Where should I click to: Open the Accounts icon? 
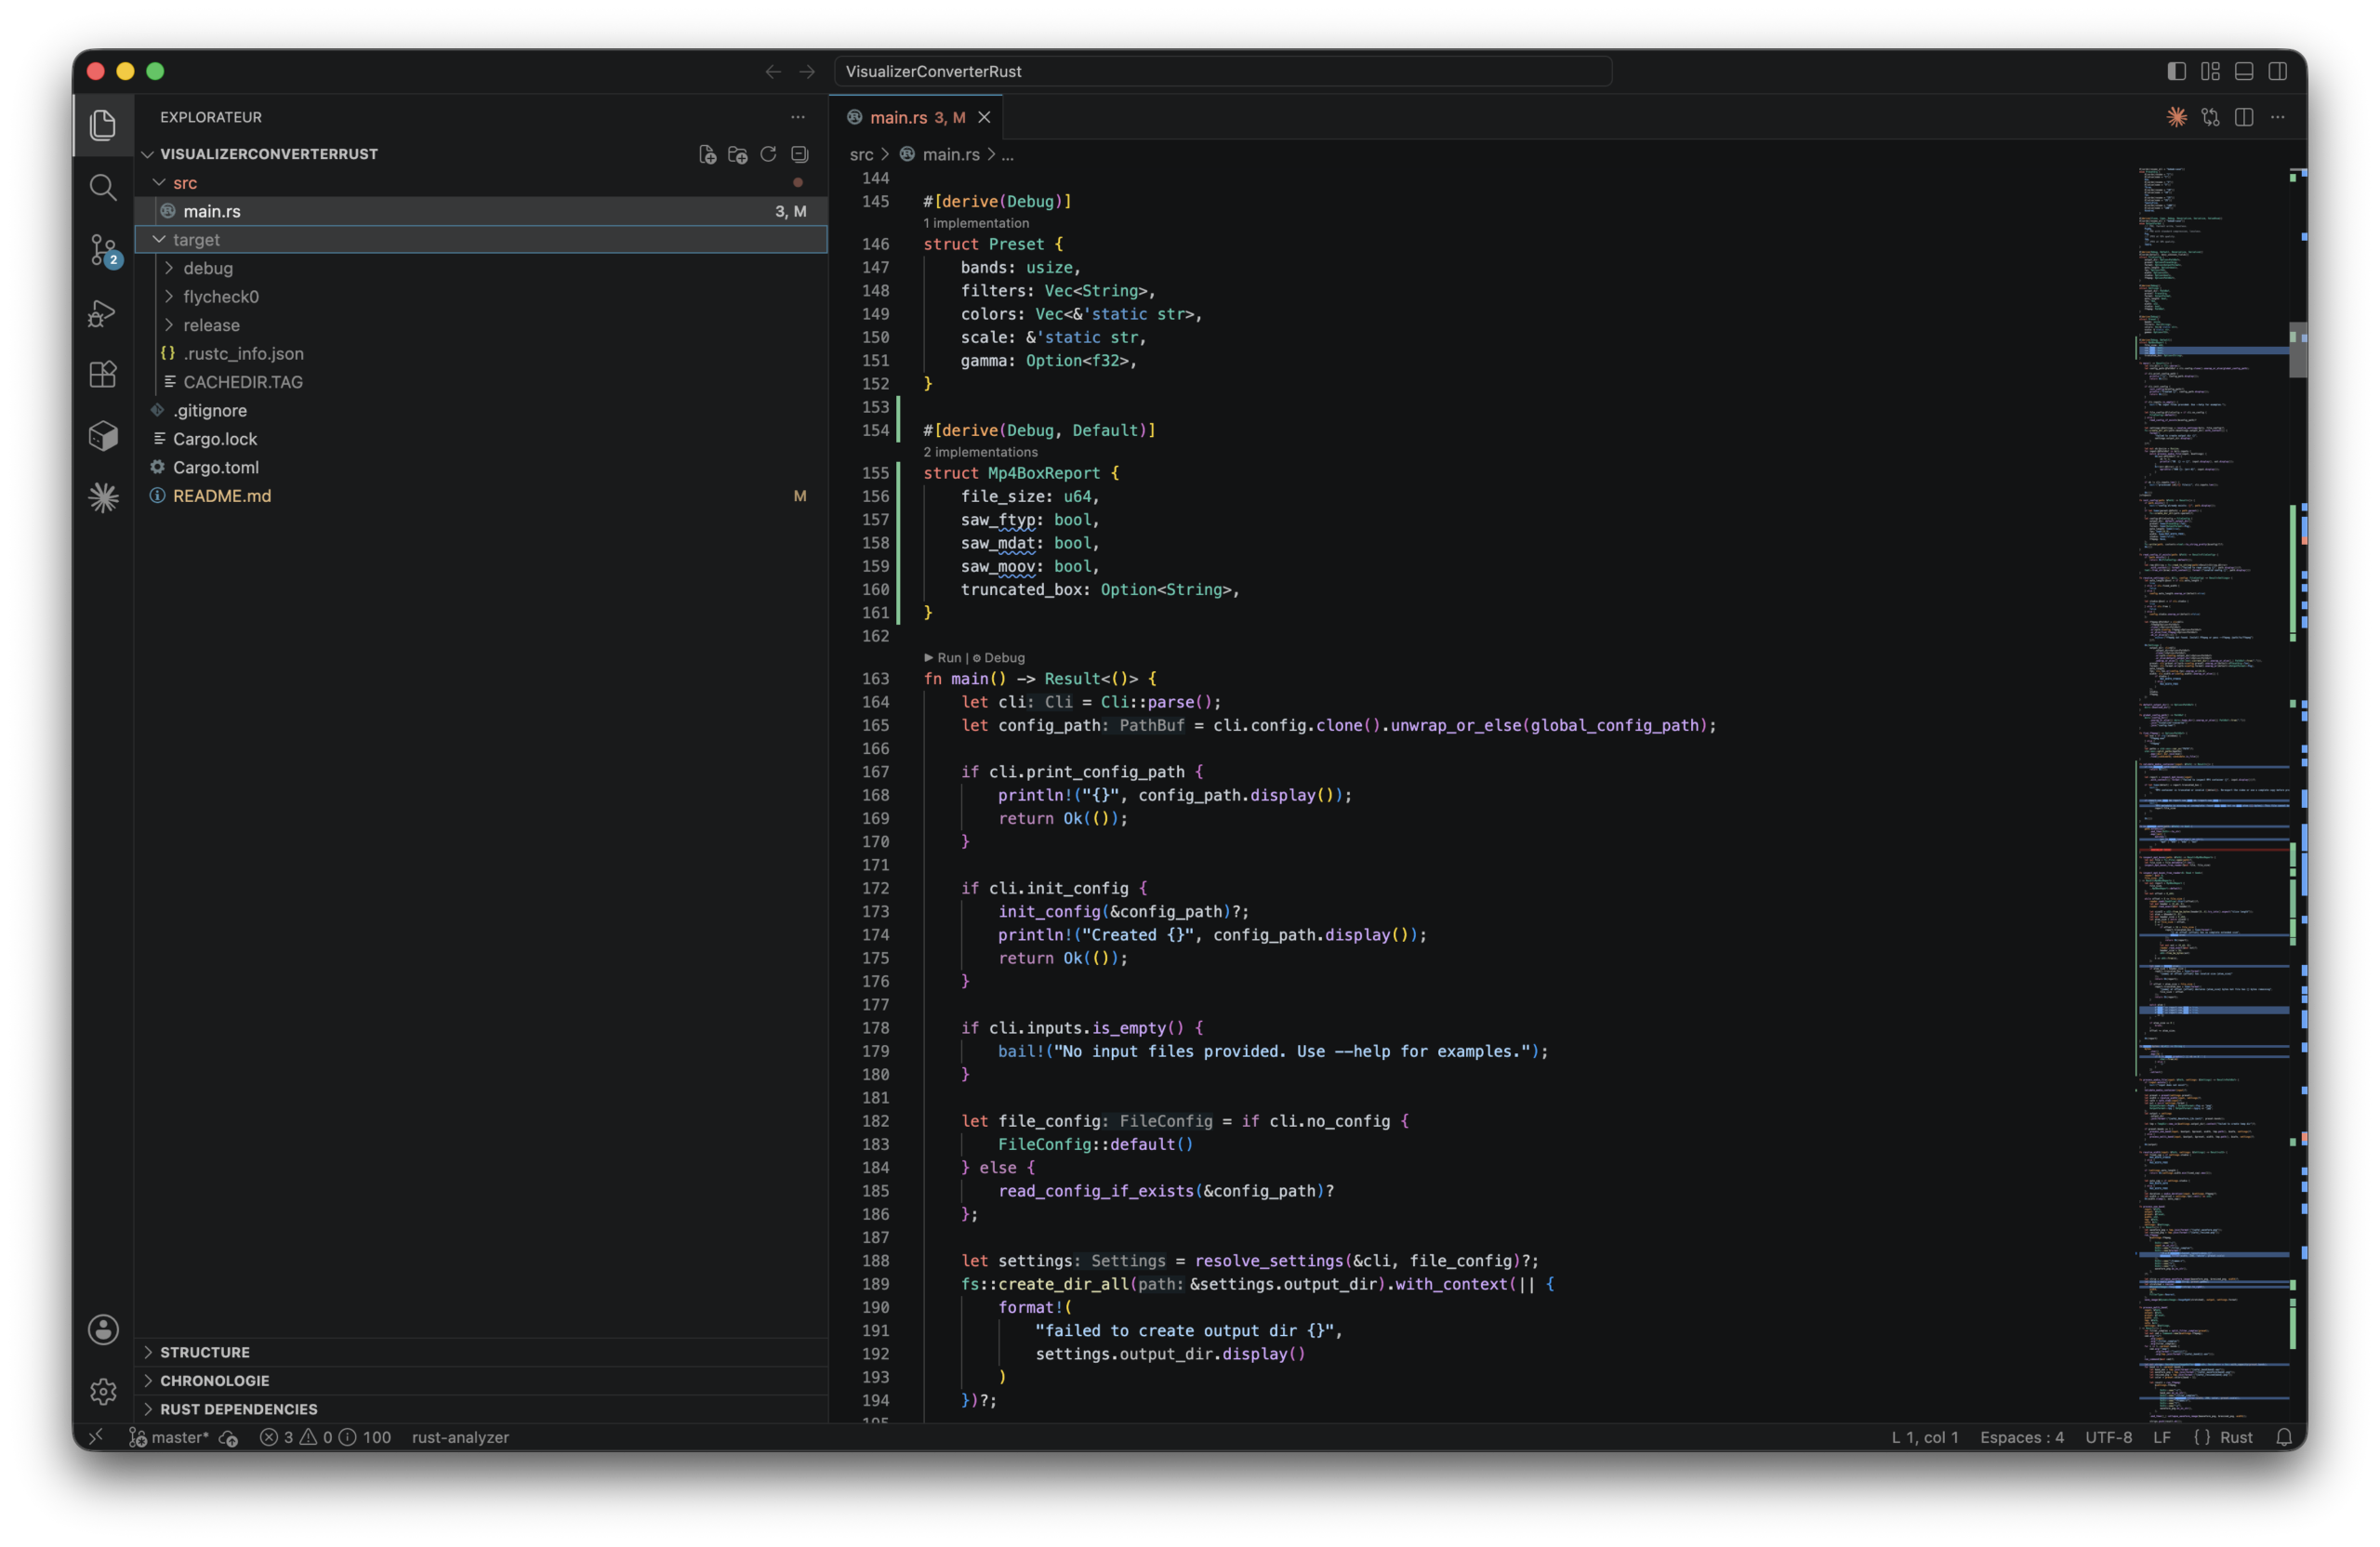(103, 1329)
